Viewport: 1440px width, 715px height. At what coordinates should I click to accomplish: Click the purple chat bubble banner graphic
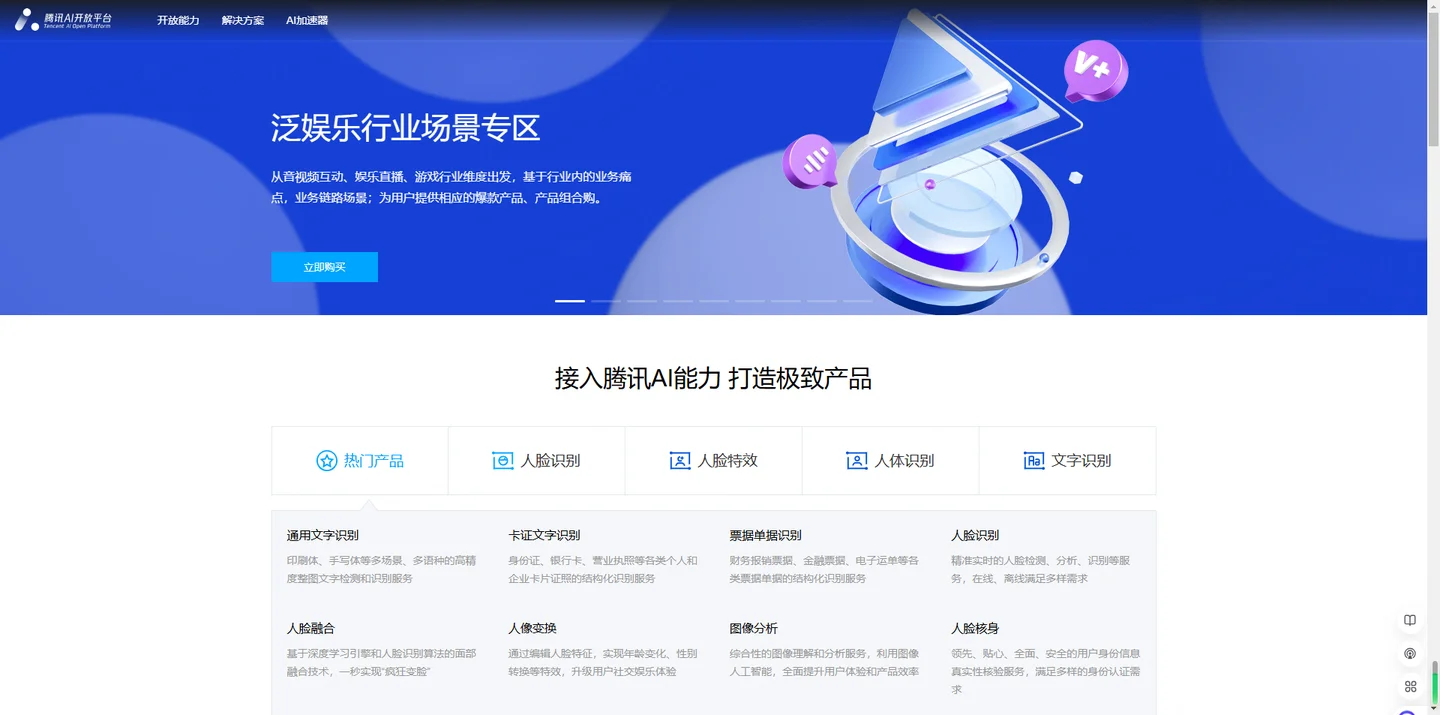point(810,162)
